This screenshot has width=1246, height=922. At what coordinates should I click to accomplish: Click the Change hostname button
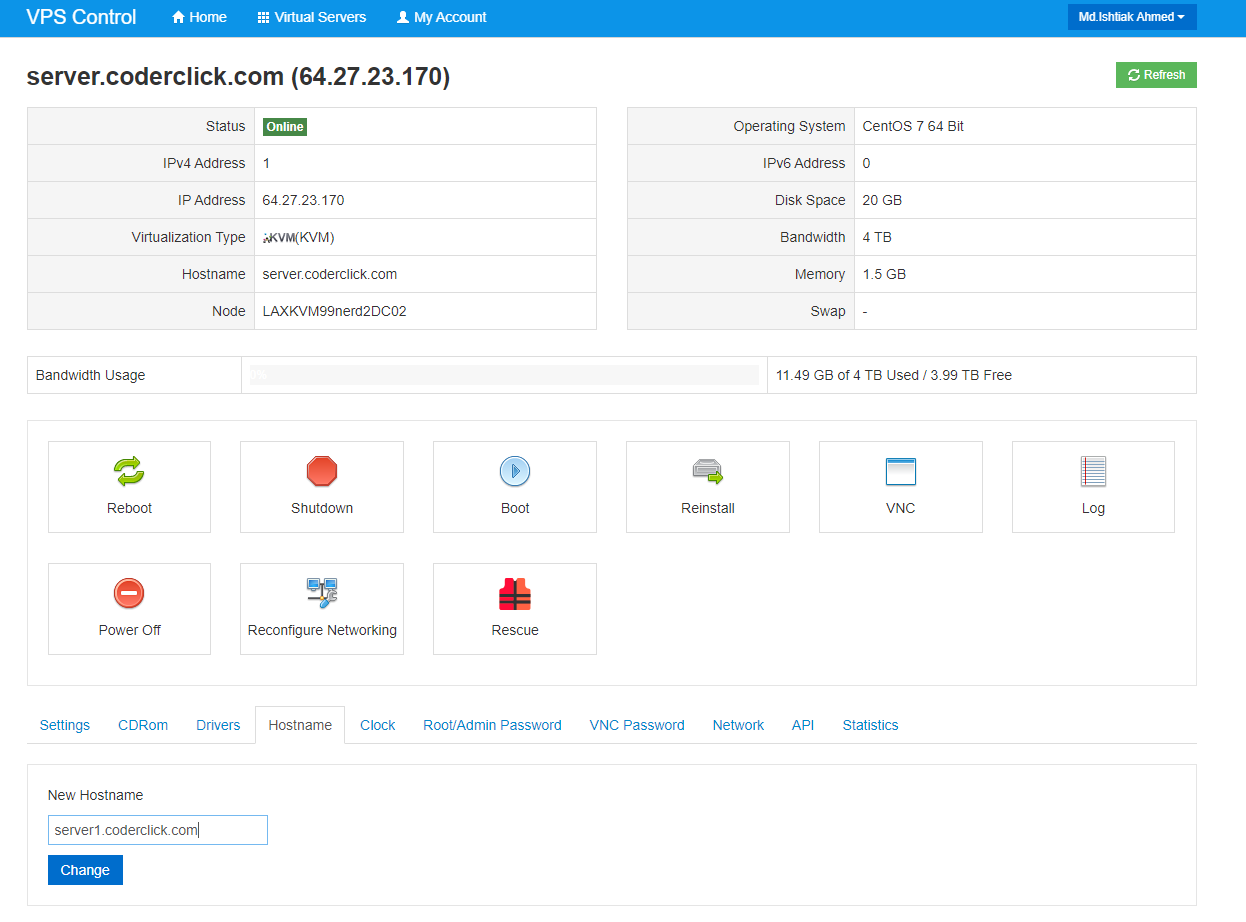[85, 870]
